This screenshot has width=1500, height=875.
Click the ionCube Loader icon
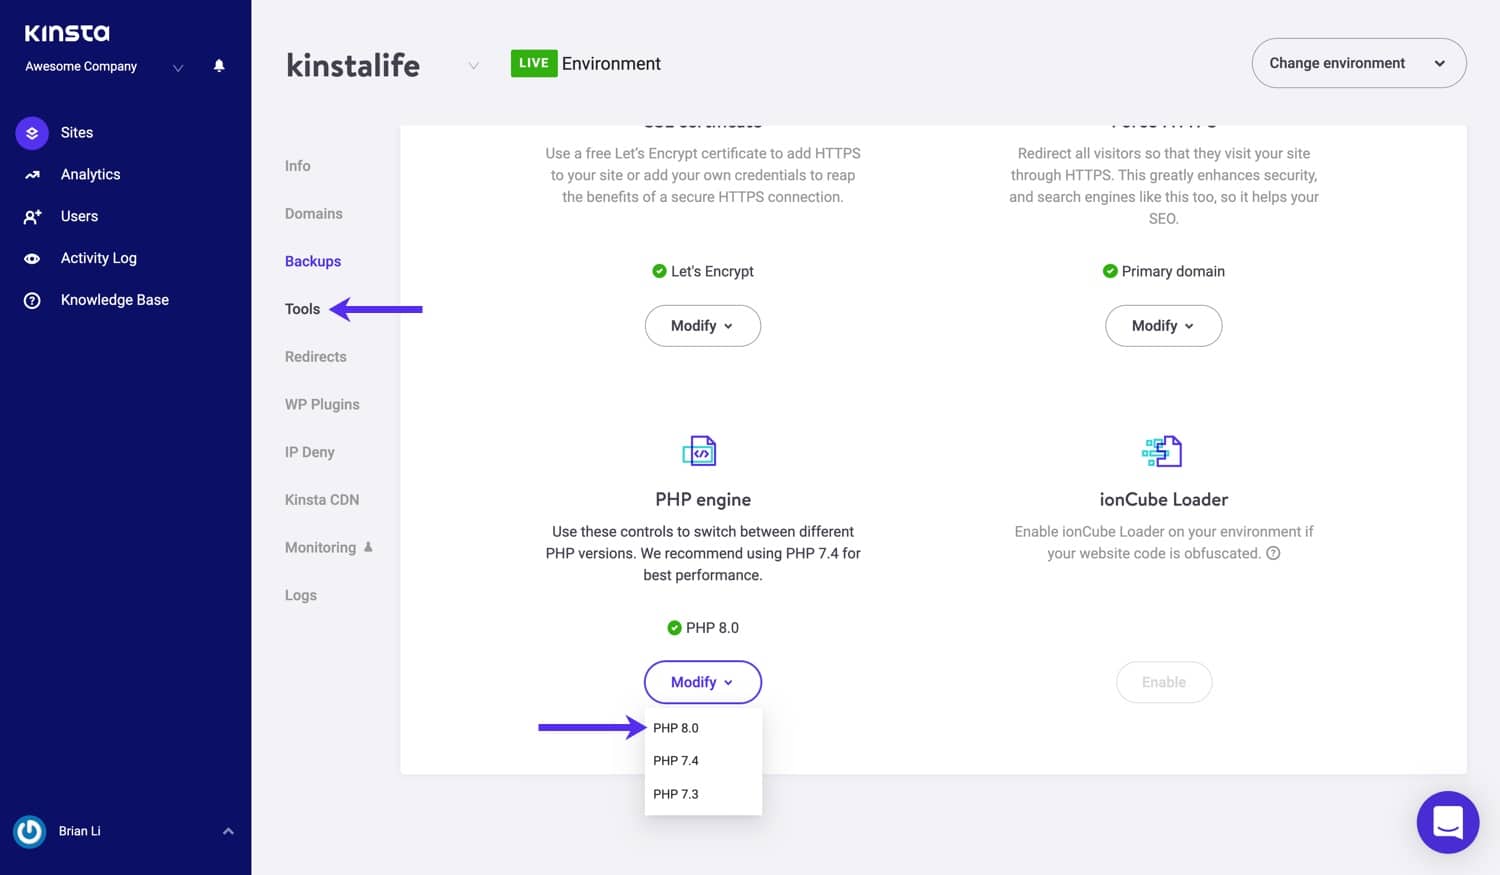pos(1163,451)
